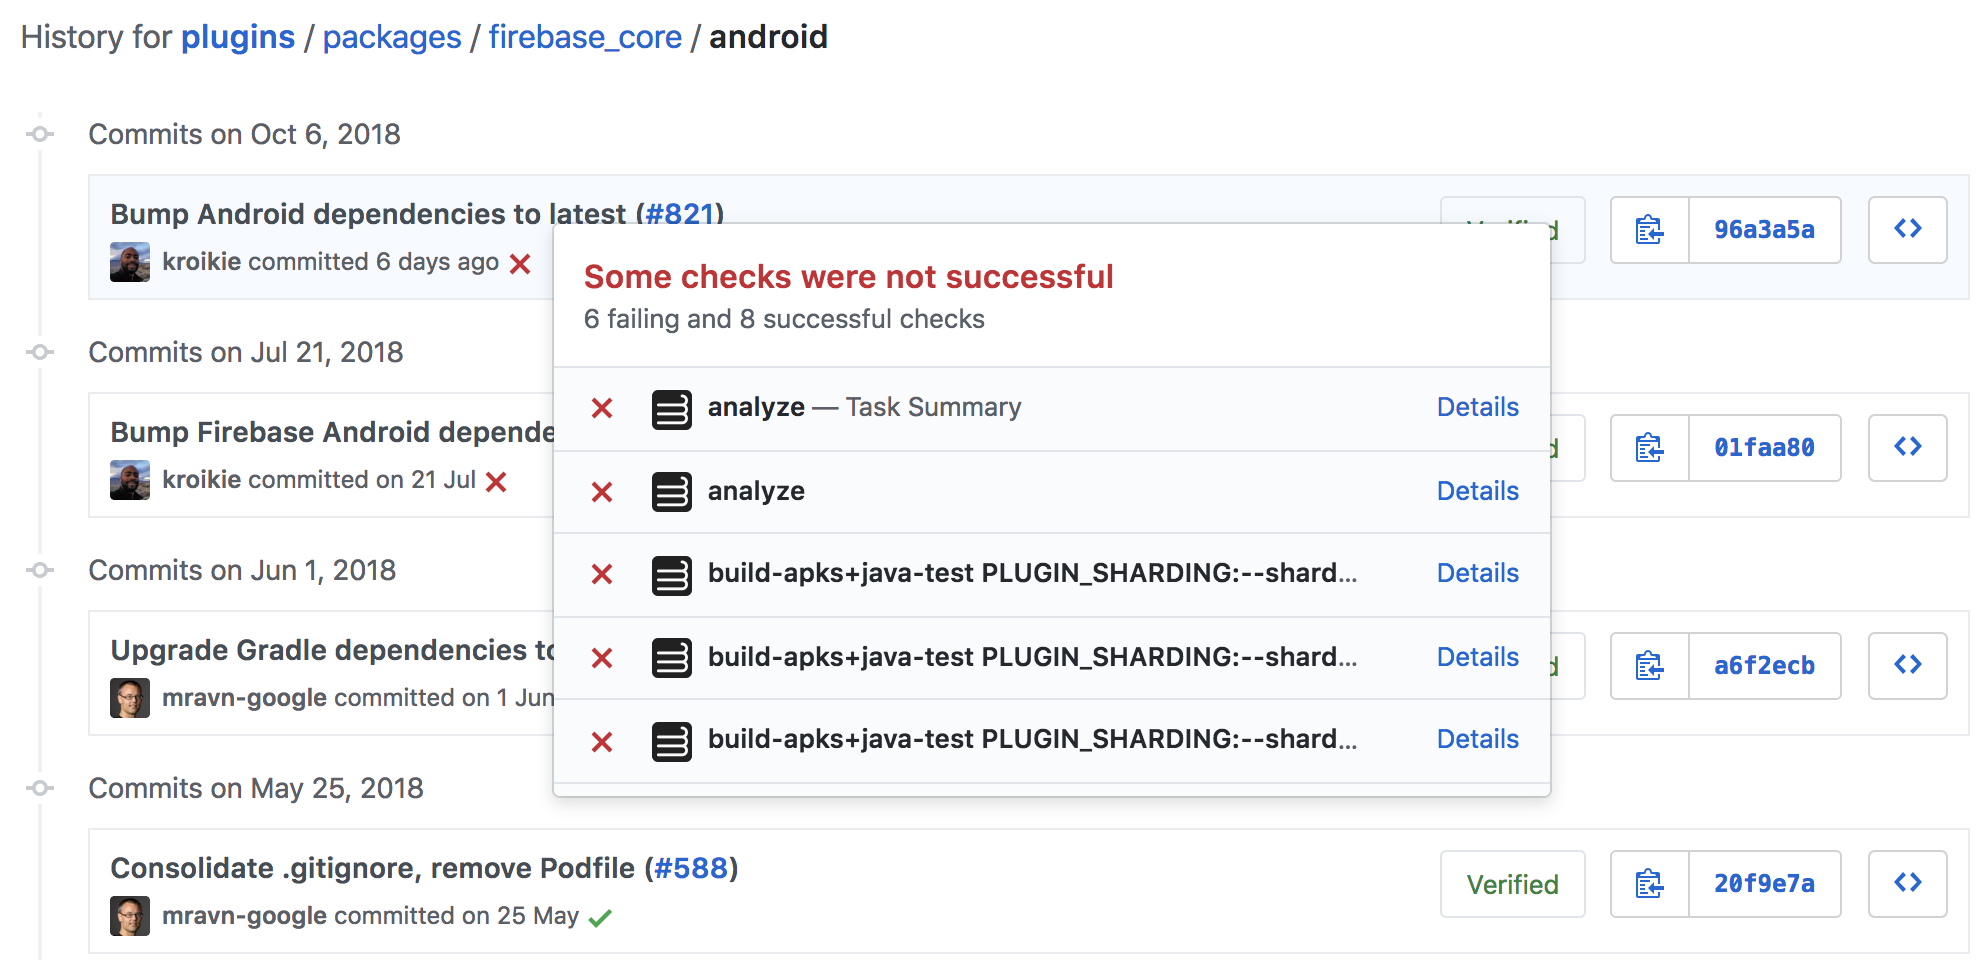Image resolution: width=1982 pixels, height=960 pixels.
Task: Open the firebase_core breadcrumb link
Action: 584,37
